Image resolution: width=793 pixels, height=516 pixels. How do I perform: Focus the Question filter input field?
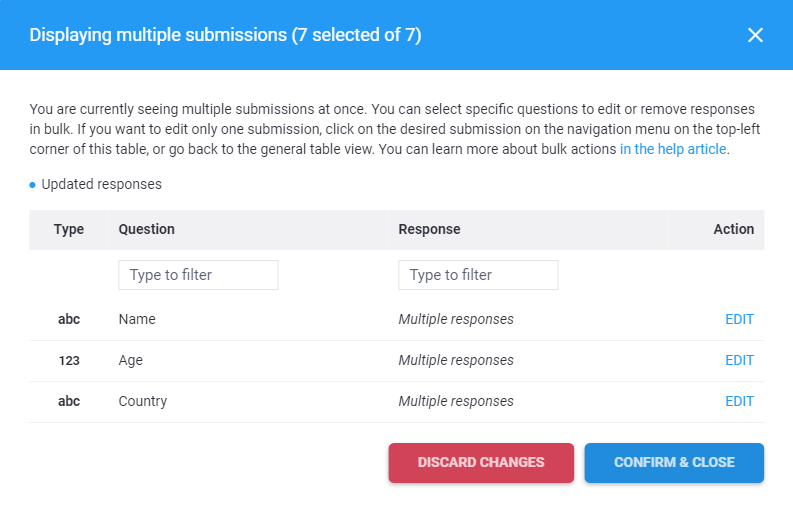click(198, 275)
